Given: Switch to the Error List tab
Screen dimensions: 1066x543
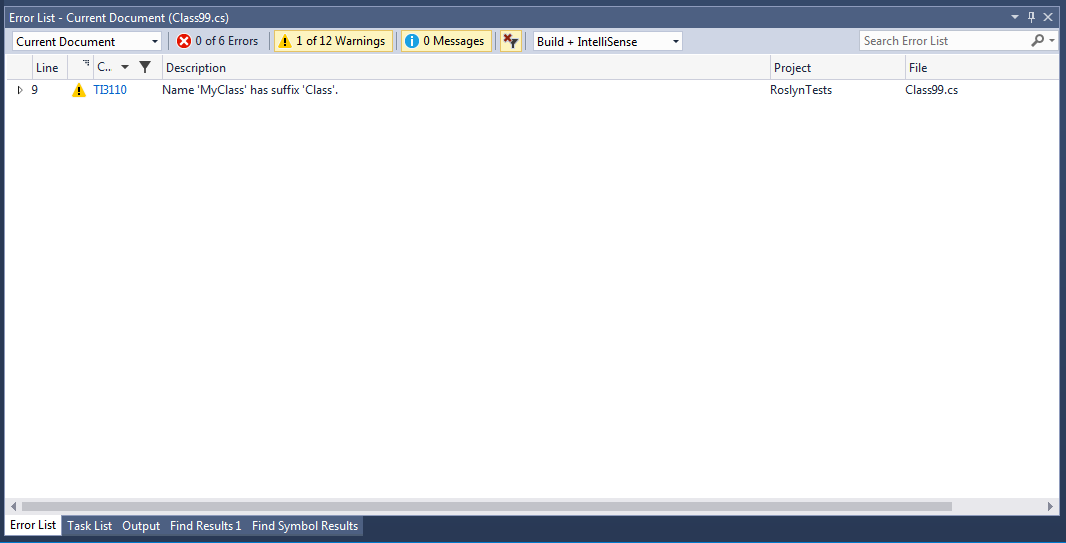Looking at the screenshot, I should pos(33,525).
